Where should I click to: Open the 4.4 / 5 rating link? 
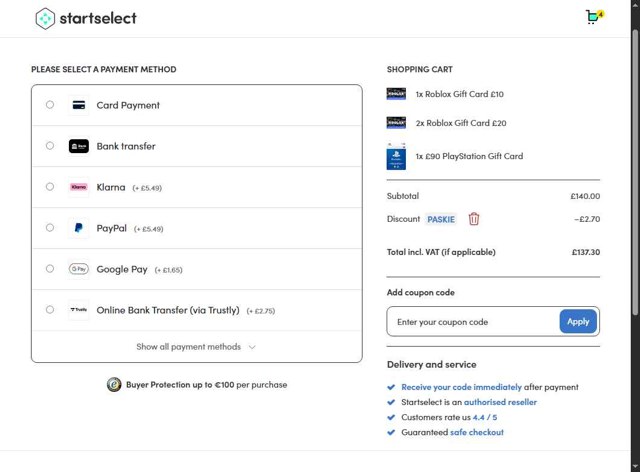[485, 417]
